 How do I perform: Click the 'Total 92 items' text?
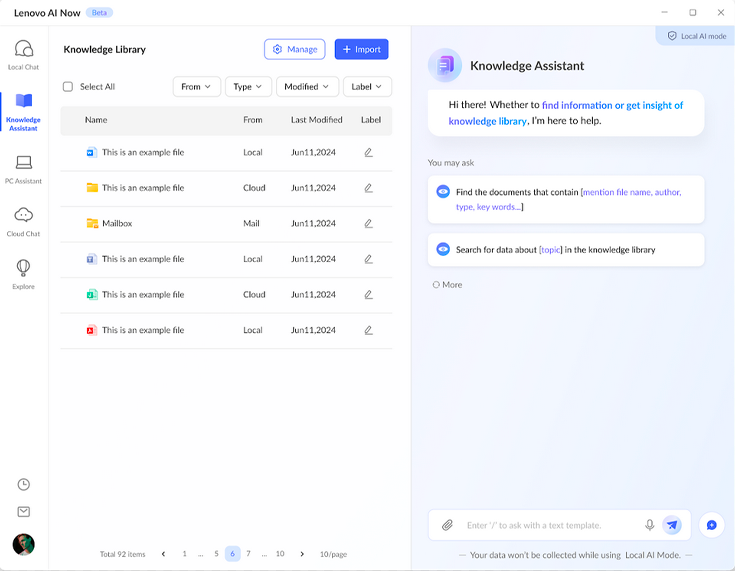pyautogui.click(x=122, y=554)
